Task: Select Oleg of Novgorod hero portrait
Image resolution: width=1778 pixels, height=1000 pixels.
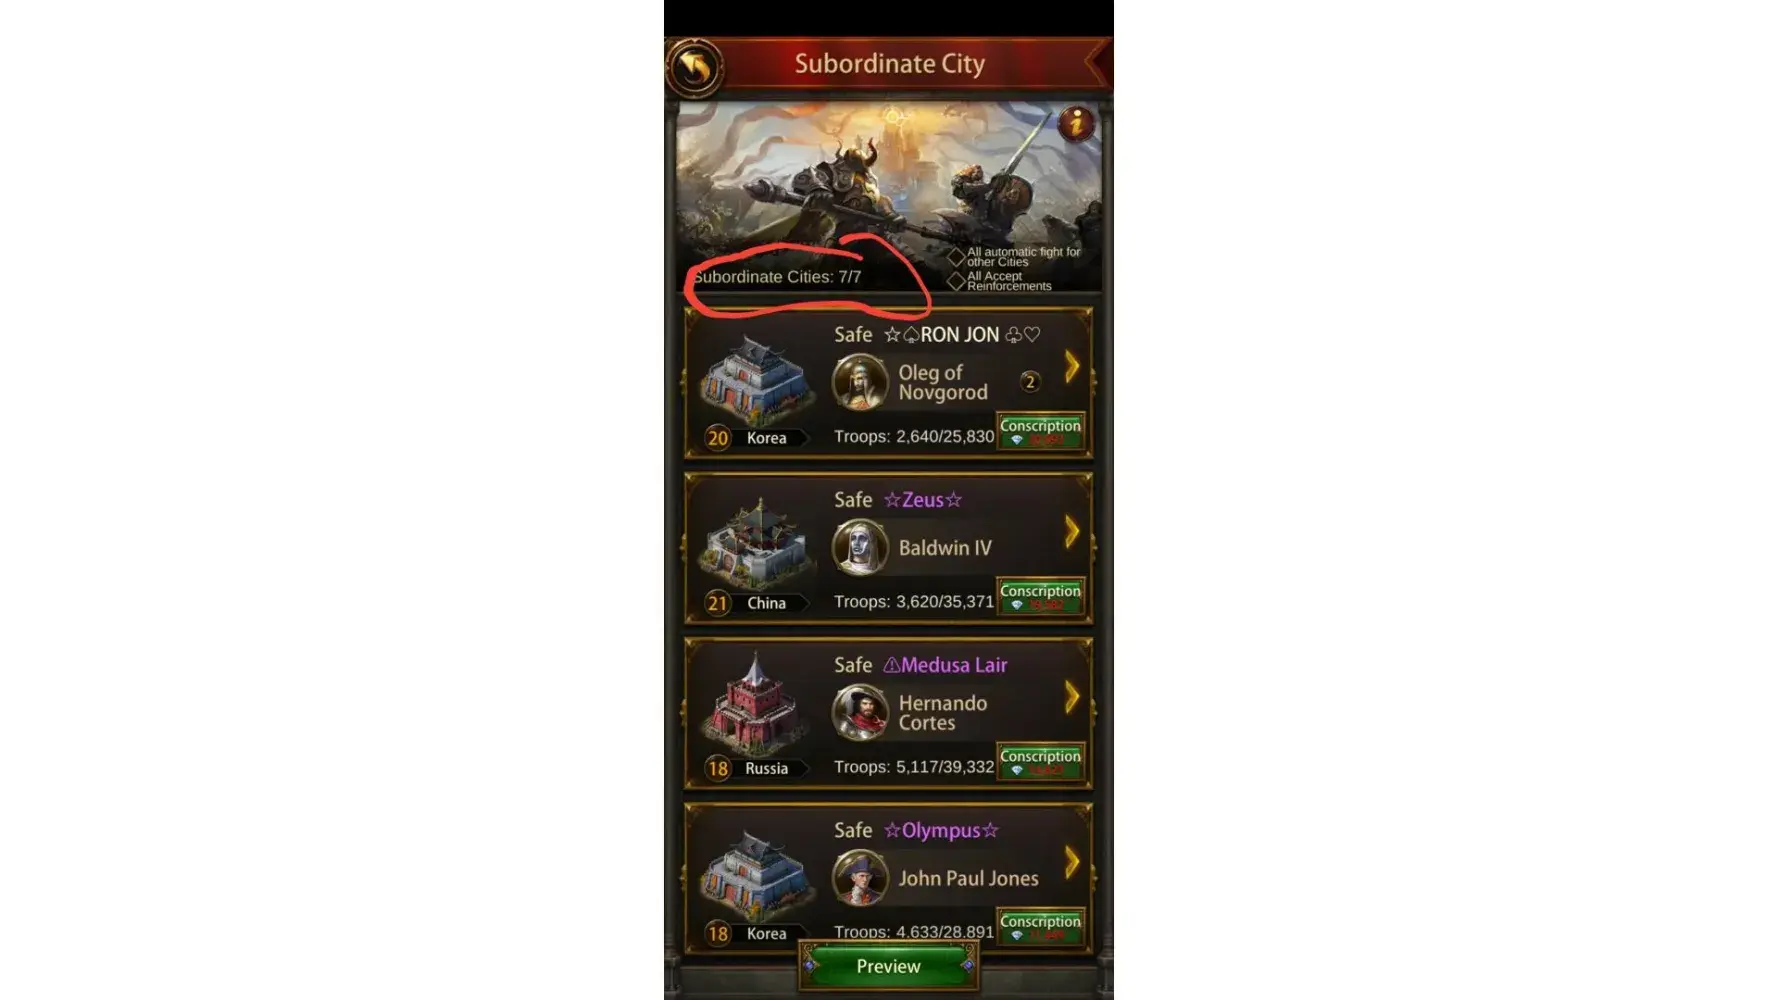Action: pos(860,382)
